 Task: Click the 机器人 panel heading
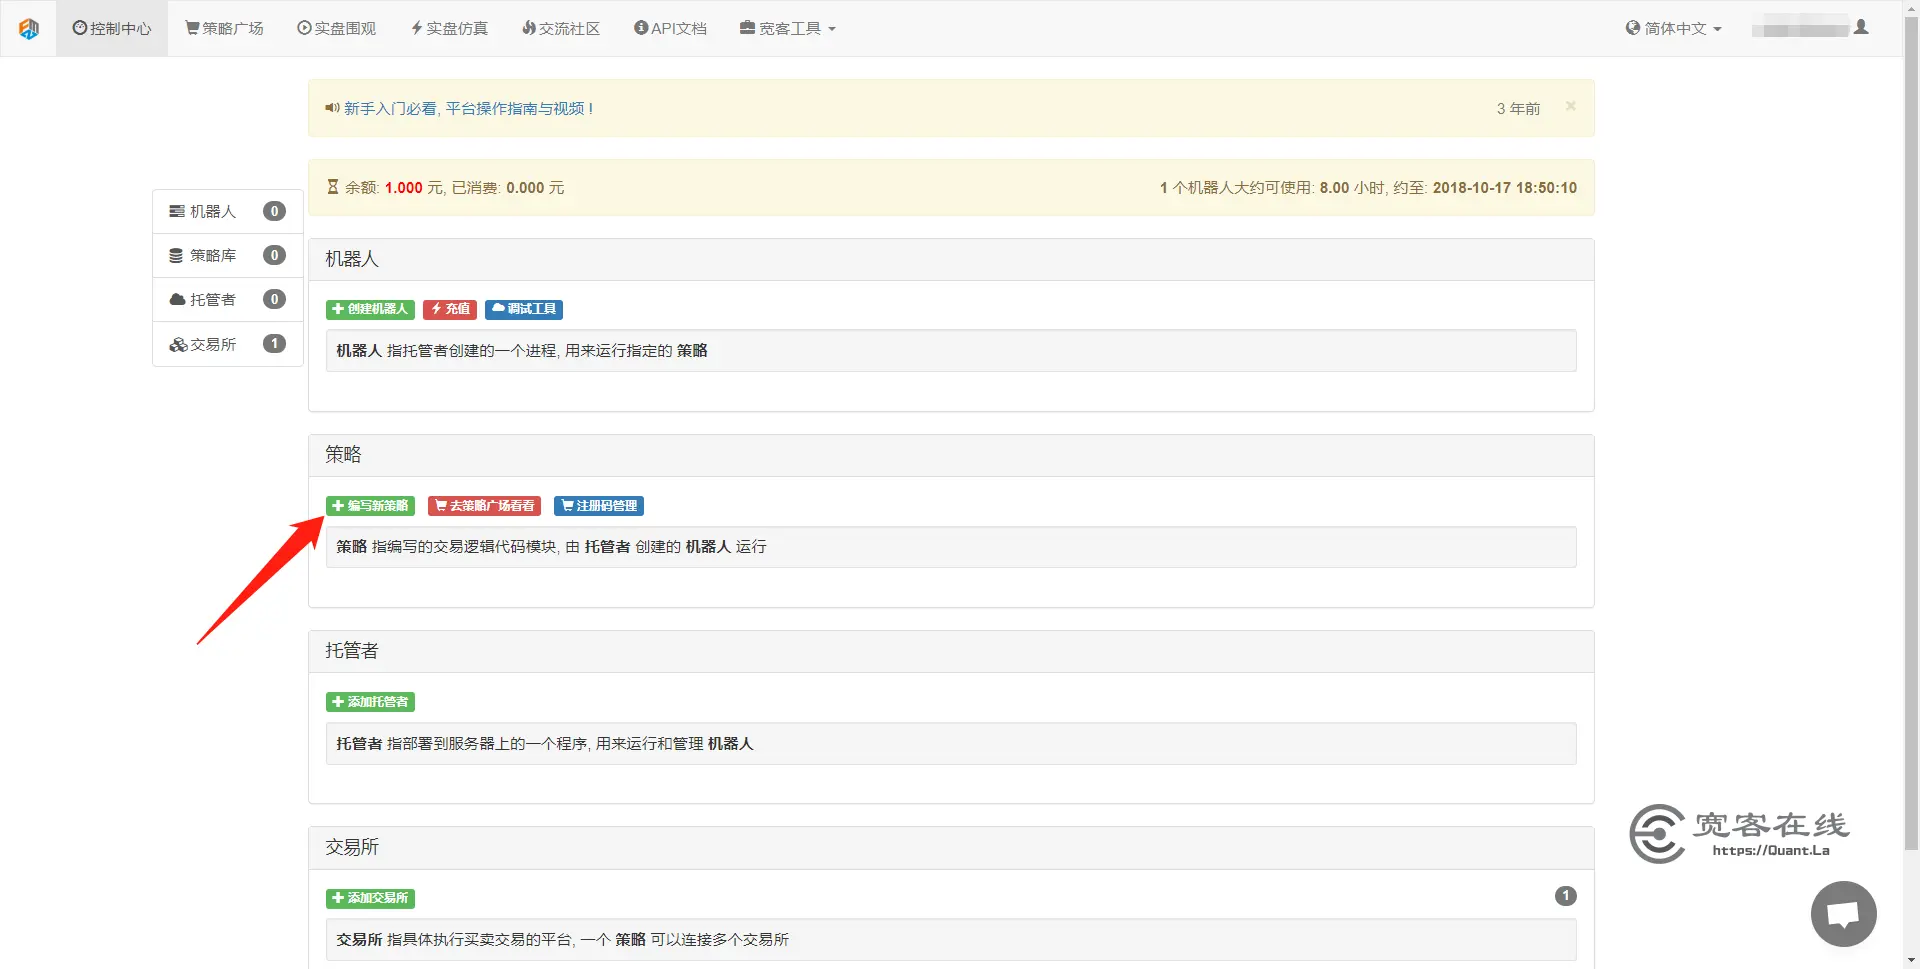click(x=352, y=259)
